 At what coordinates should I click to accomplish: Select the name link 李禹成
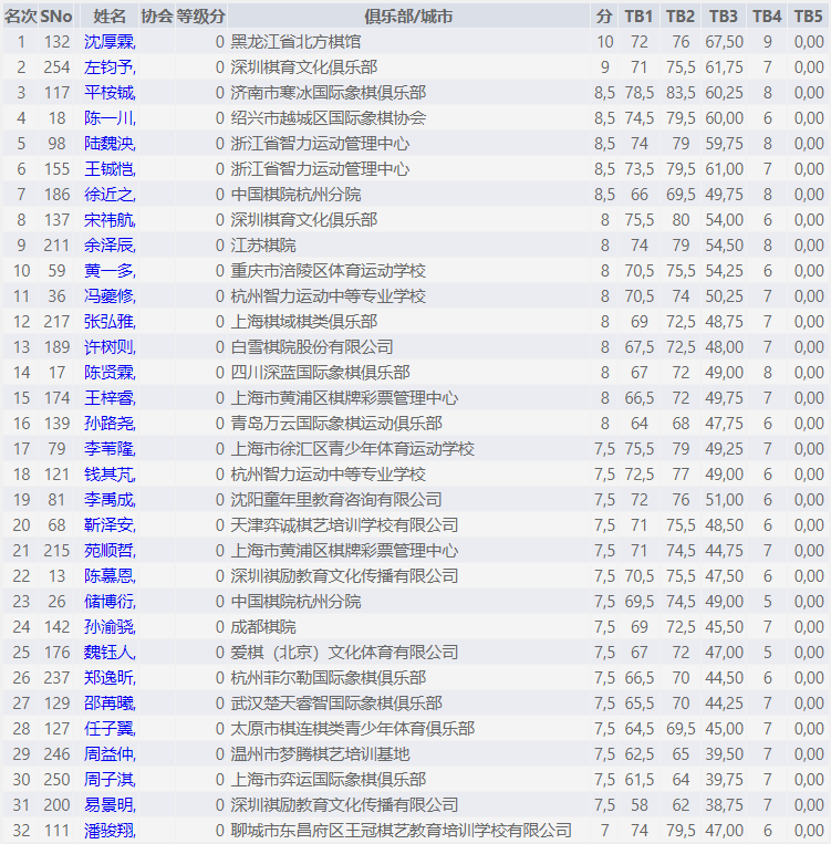pyautogui.click(x=109, y=499)
